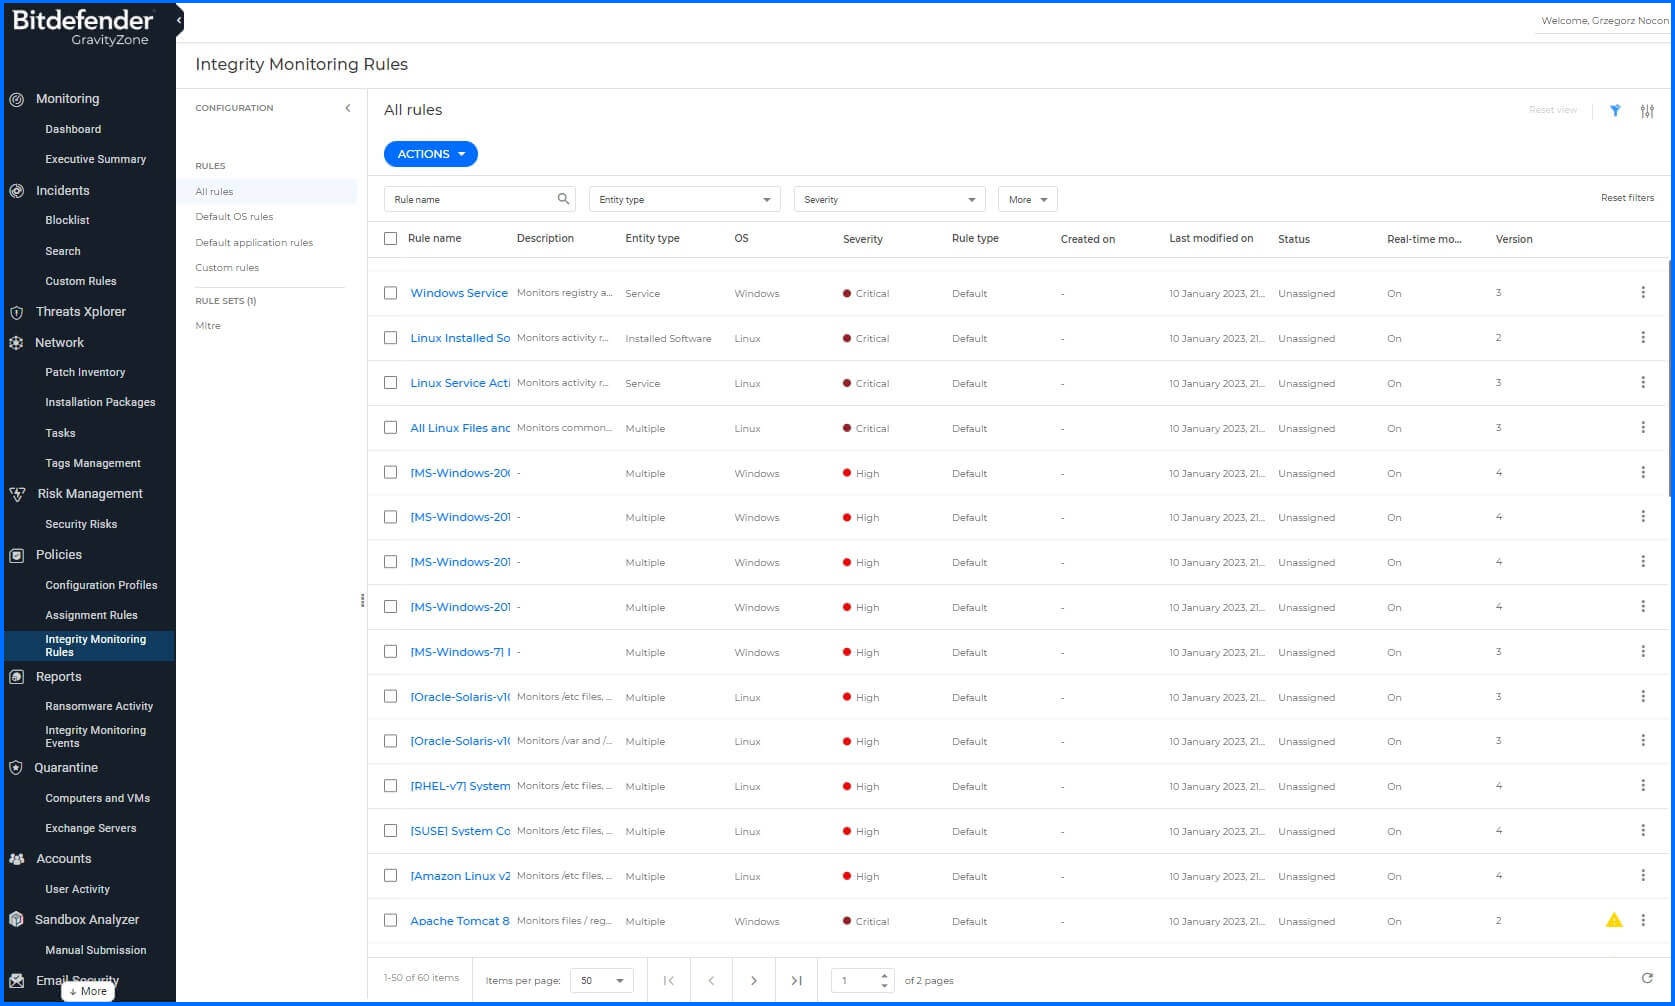
Task: Check the Linux Service Activity rule checkbox
Action: point(391,383)
